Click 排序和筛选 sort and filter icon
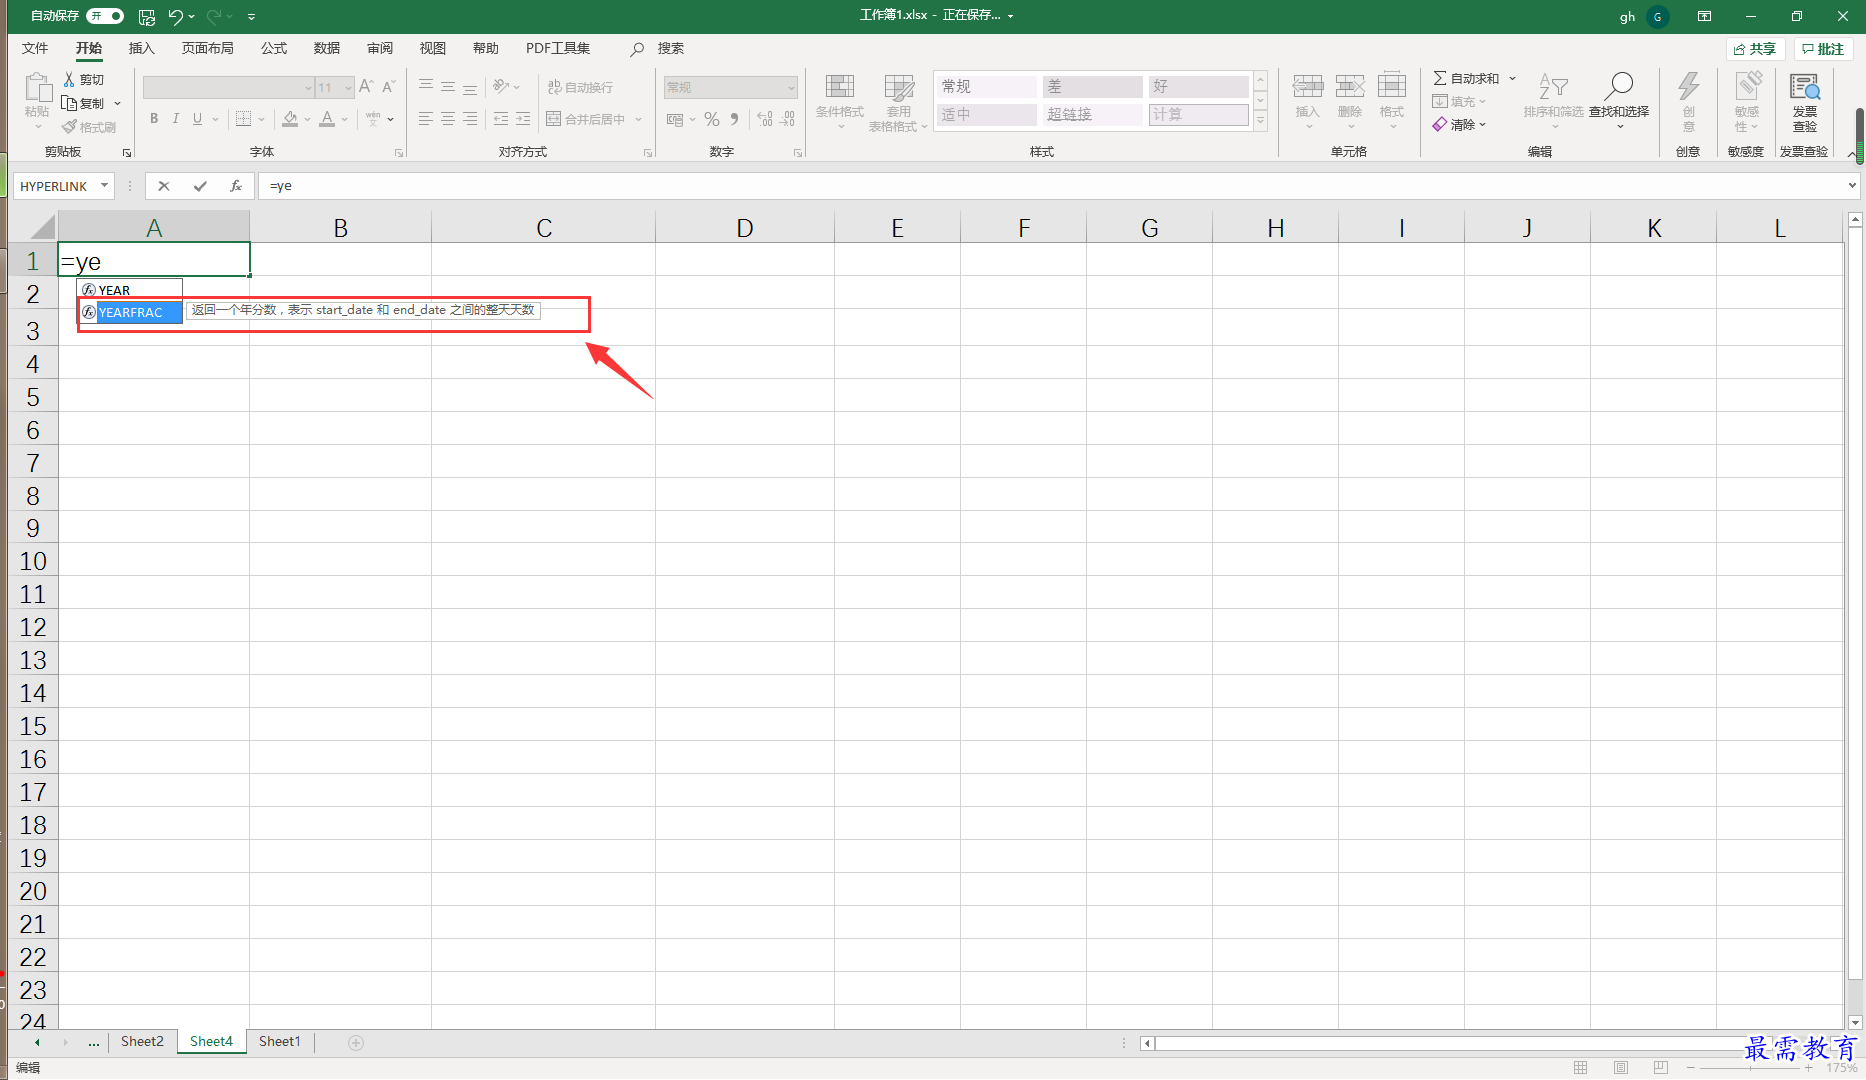1866x1080 pixels. pyautogui.click(x=1553, y=87)
